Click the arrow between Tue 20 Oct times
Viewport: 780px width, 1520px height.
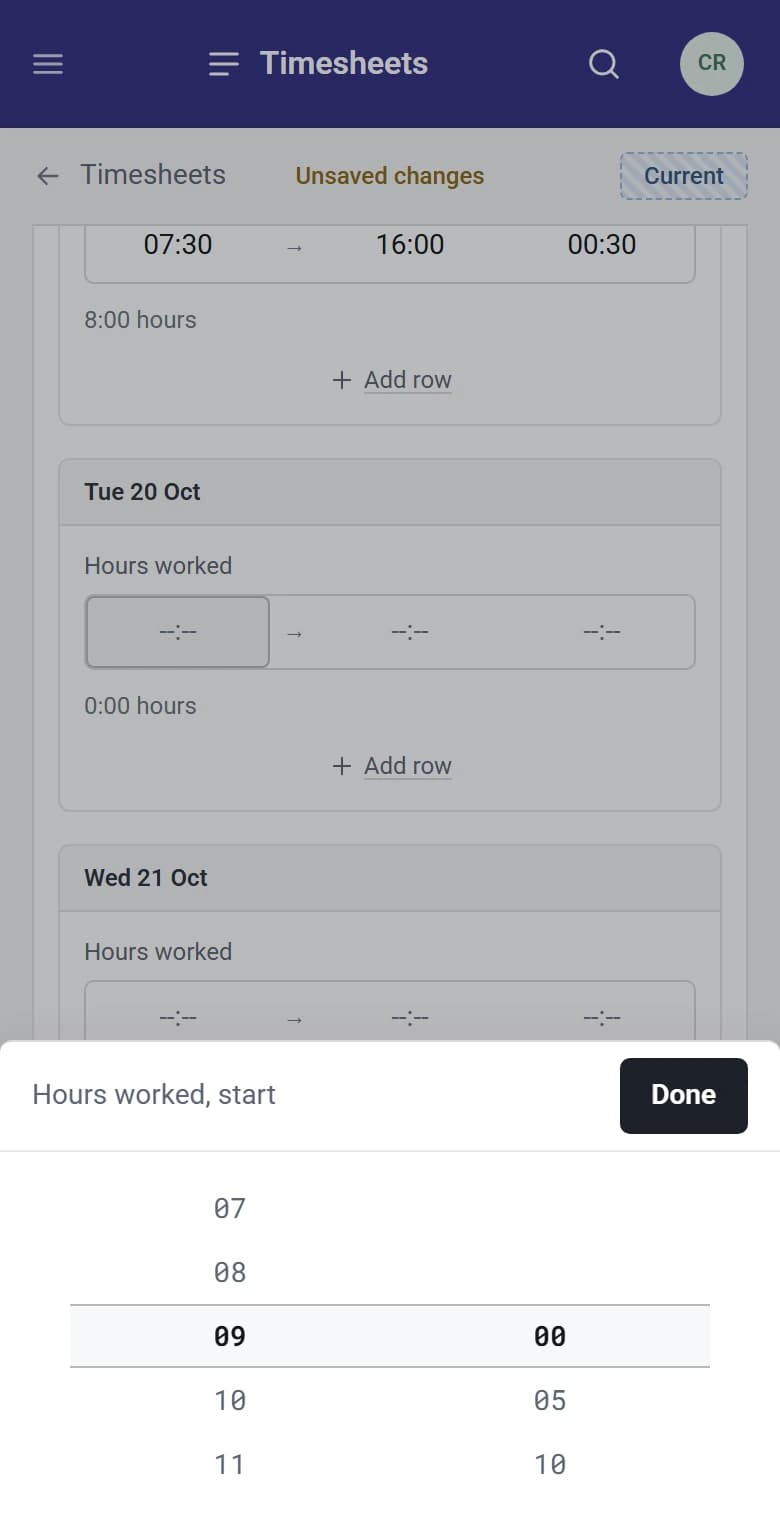(x=294, y=633)
